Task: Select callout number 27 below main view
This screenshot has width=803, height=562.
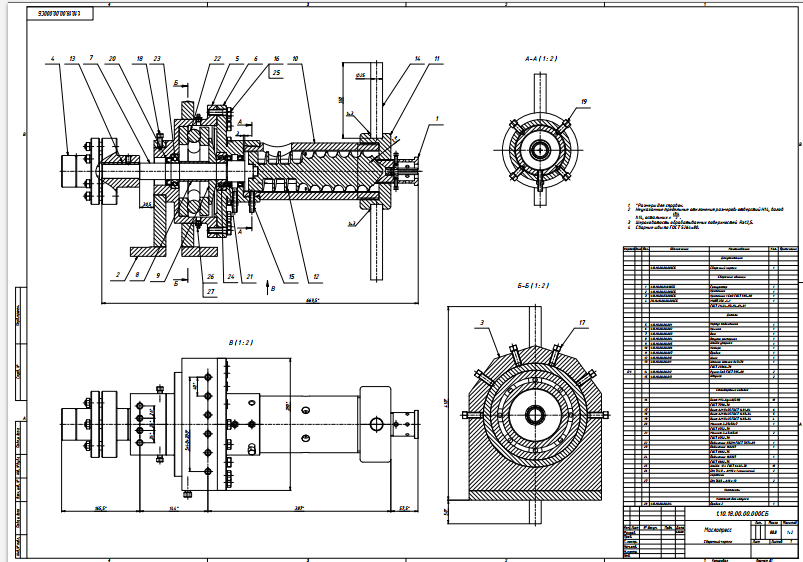Action: (x=209, y=291)
